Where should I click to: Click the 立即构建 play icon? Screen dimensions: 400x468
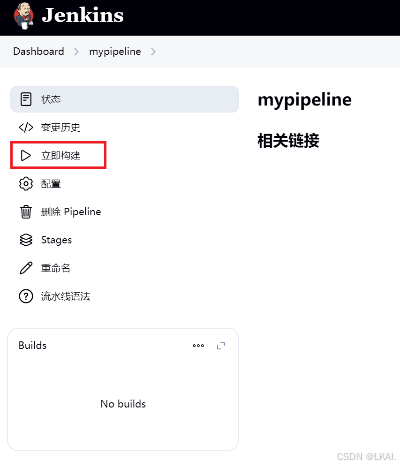pos(26,155)
